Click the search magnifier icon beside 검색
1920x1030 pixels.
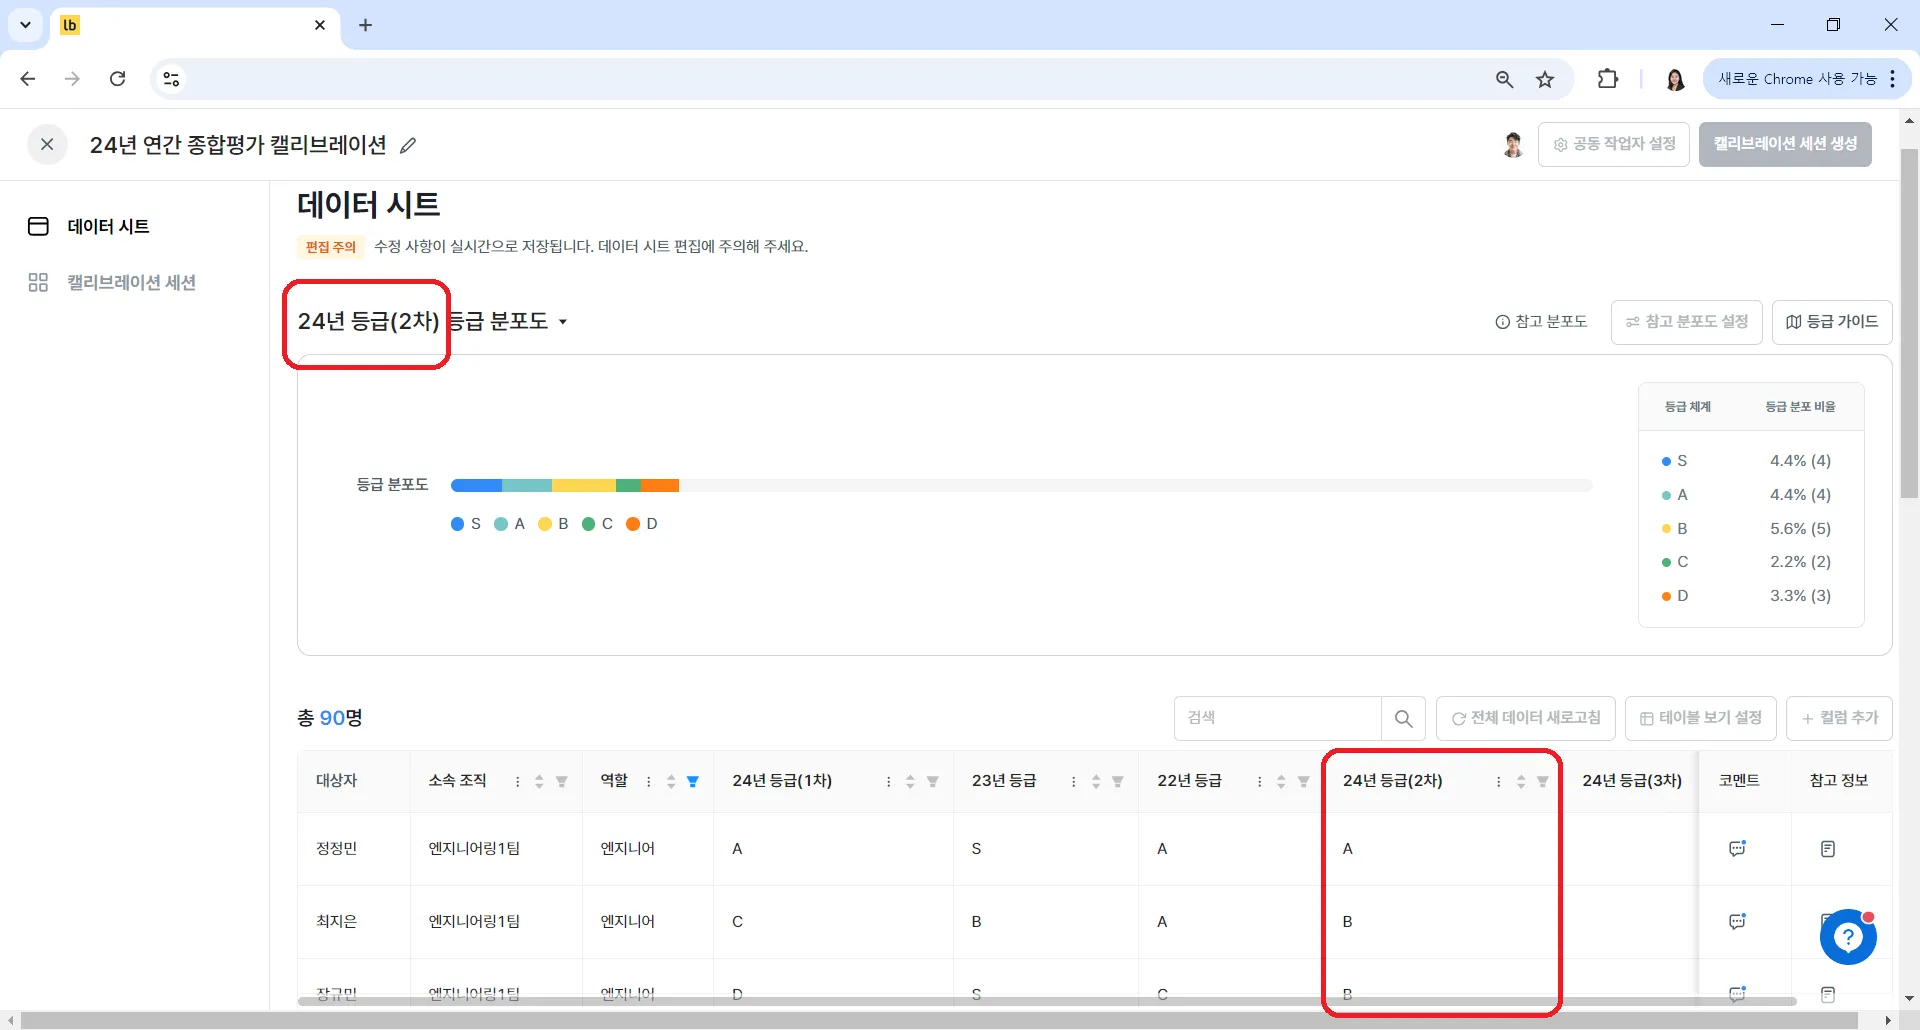[1403, 718]
